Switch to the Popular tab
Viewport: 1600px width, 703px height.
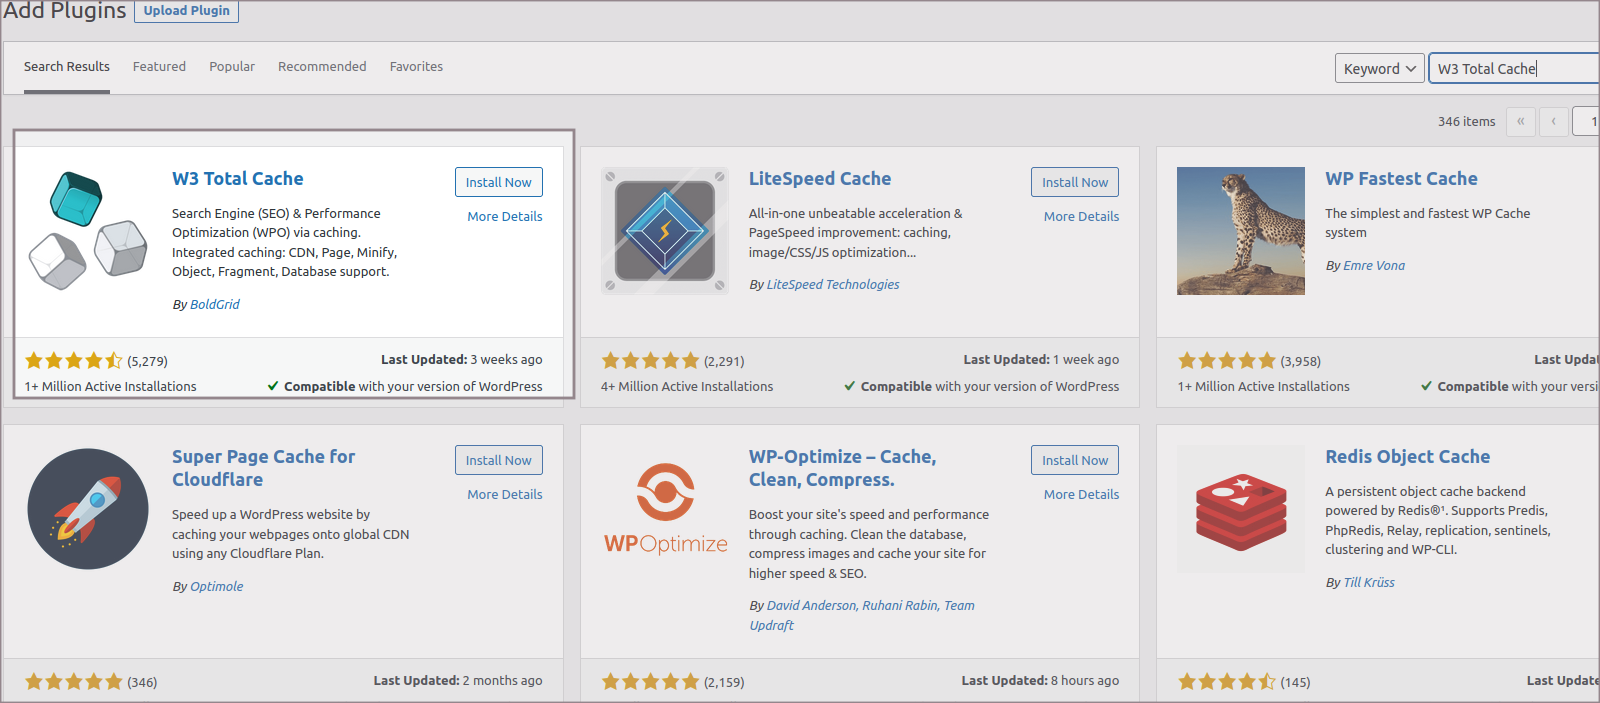232,67
